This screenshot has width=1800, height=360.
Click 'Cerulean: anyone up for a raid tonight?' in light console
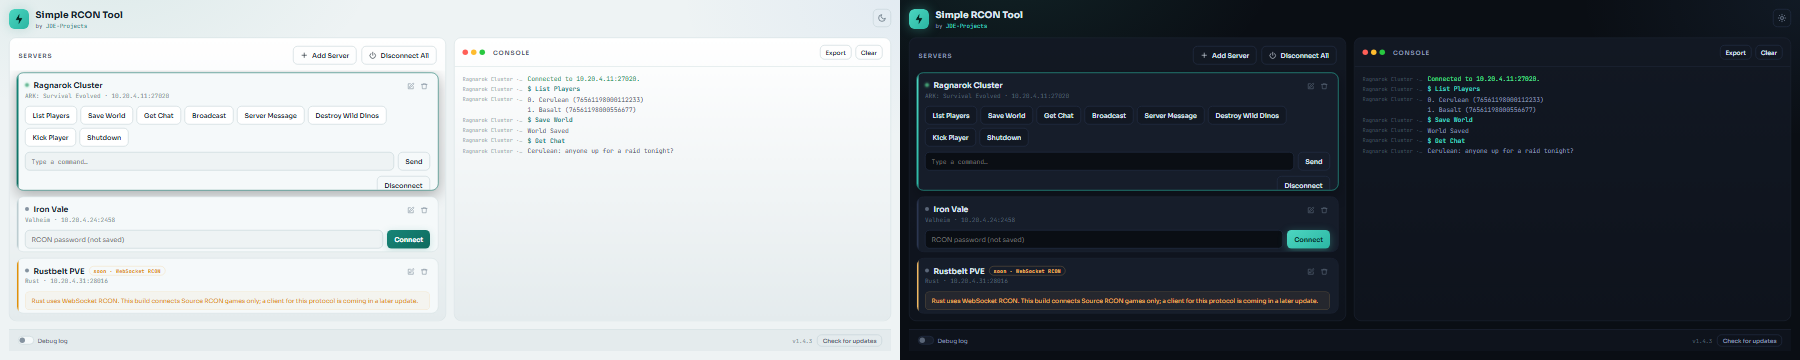(600, 151)
